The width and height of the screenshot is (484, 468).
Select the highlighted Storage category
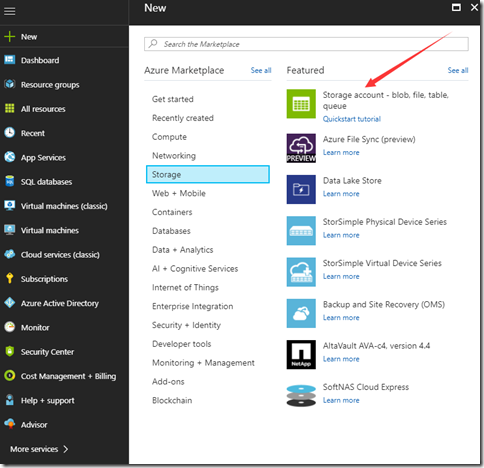point(208,174)
